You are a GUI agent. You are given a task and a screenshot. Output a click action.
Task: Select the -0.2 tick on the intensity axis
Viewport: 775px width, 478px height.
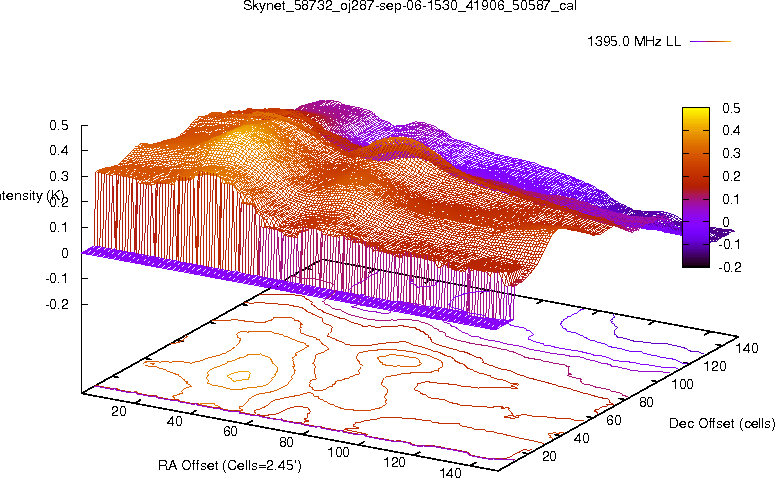tap(57, 304)
